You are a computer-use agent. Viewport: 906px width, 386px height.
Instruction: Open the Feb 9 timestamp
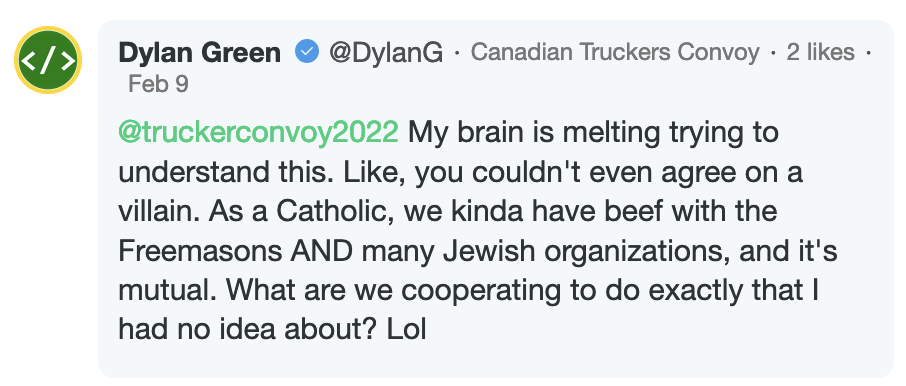coord(158,84)
